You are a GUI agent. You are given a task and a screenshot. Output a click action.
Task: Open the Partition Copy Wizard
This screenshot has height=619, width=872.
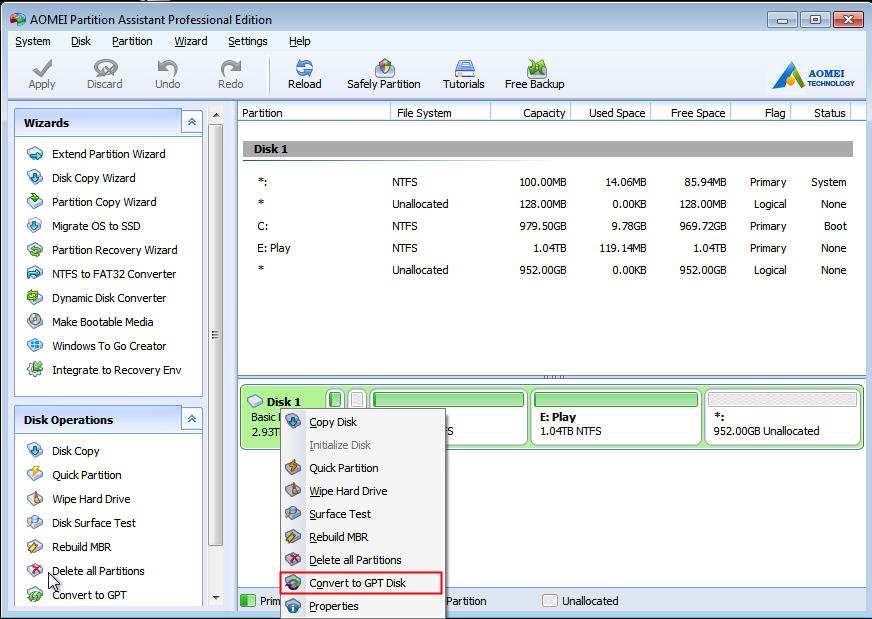click(x=92, y=202)
